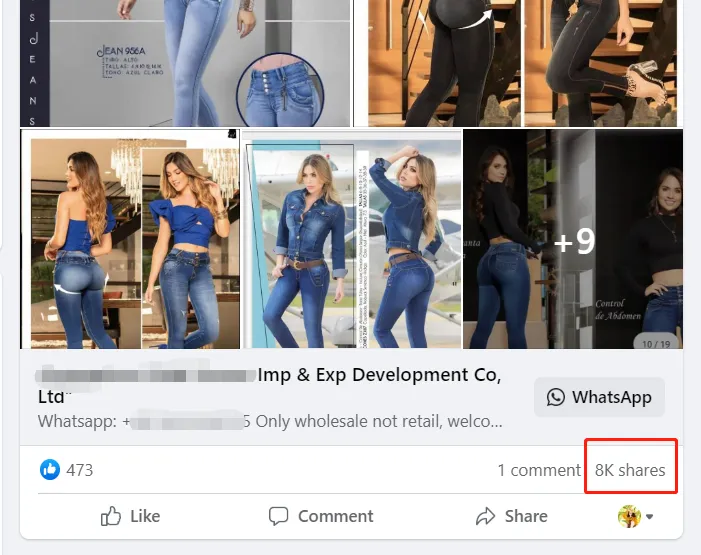Click the Comment speech bubble icon
Screen dimensions: 701x555
point(279,516)
